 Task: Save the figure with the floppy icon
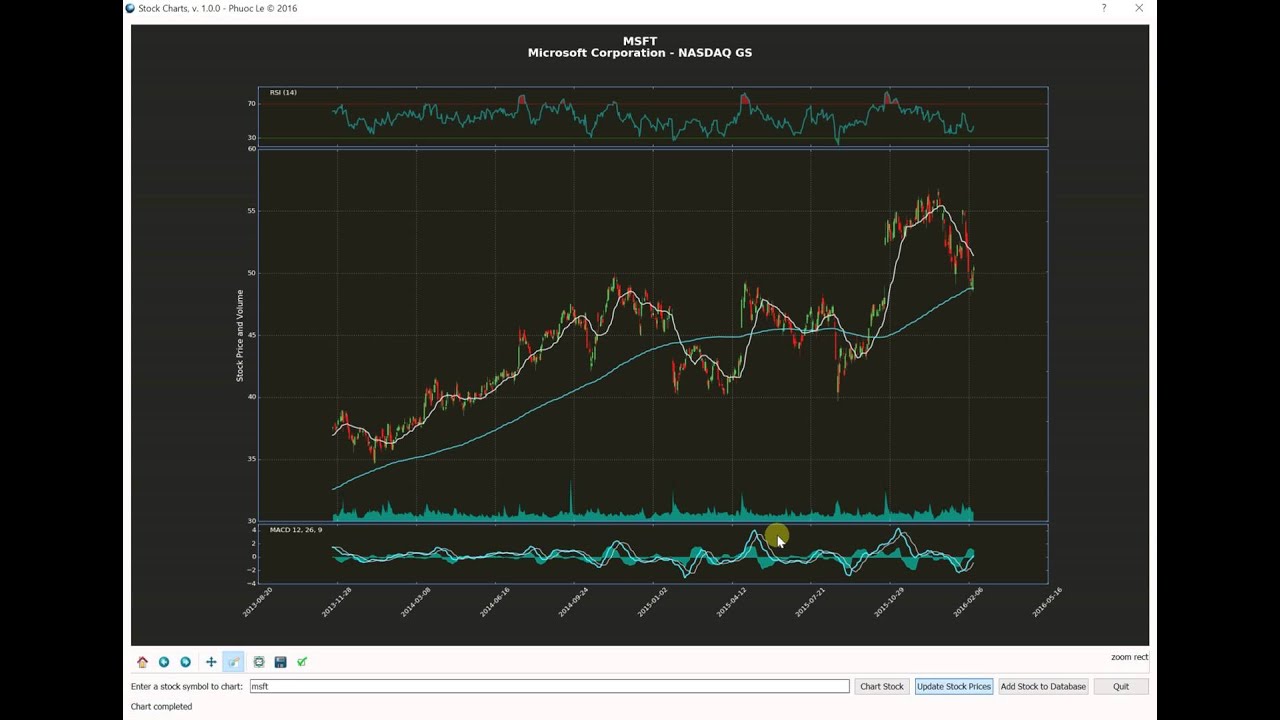pos(280,662)
